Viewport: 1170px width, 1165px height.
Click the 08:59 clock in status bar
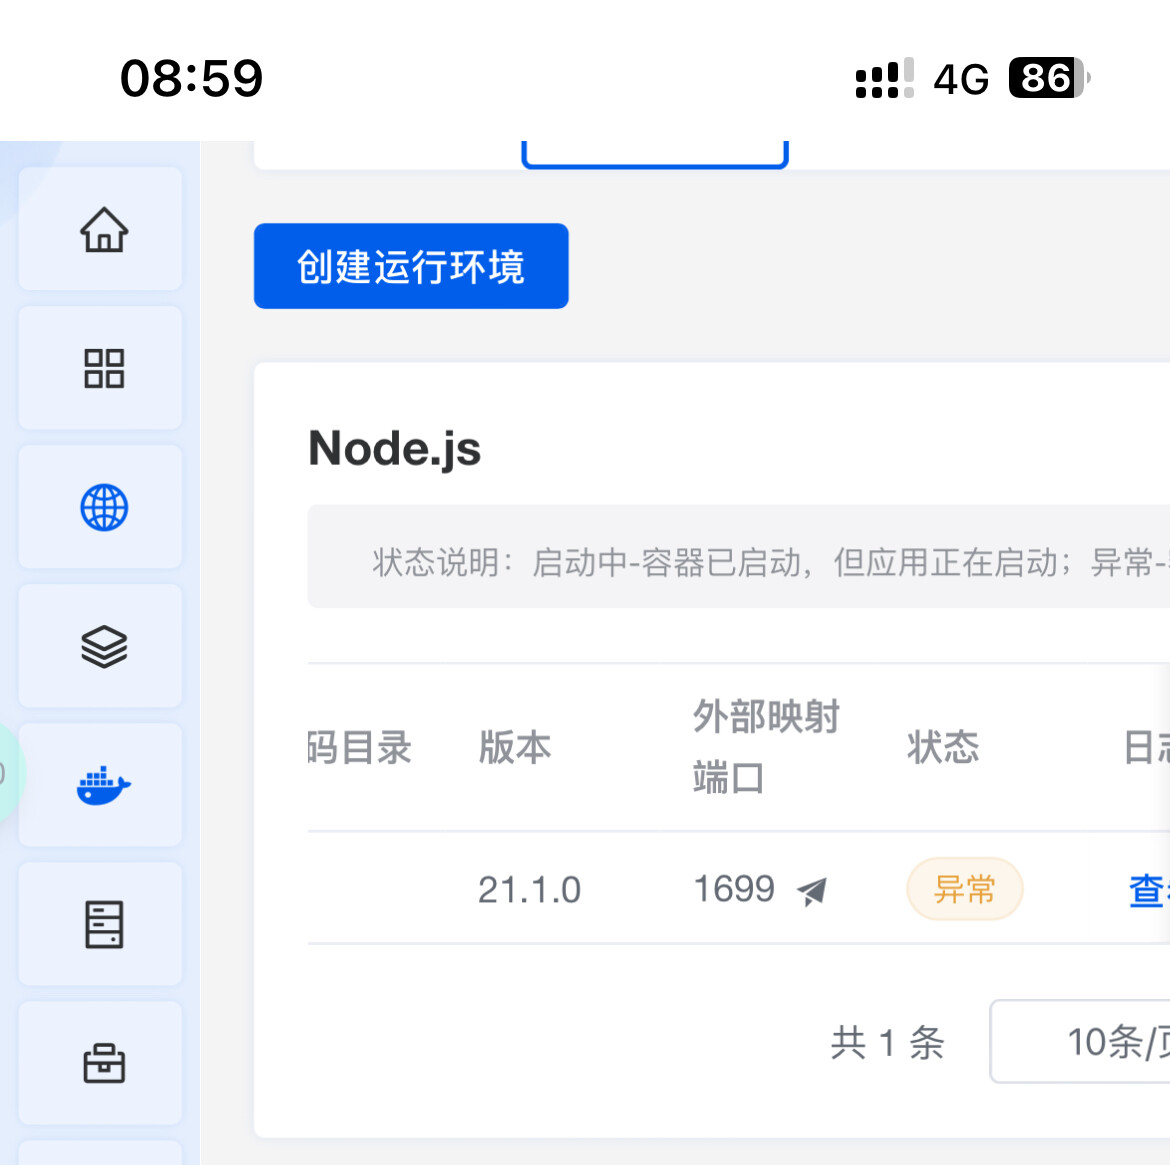[x=192, y=78]
